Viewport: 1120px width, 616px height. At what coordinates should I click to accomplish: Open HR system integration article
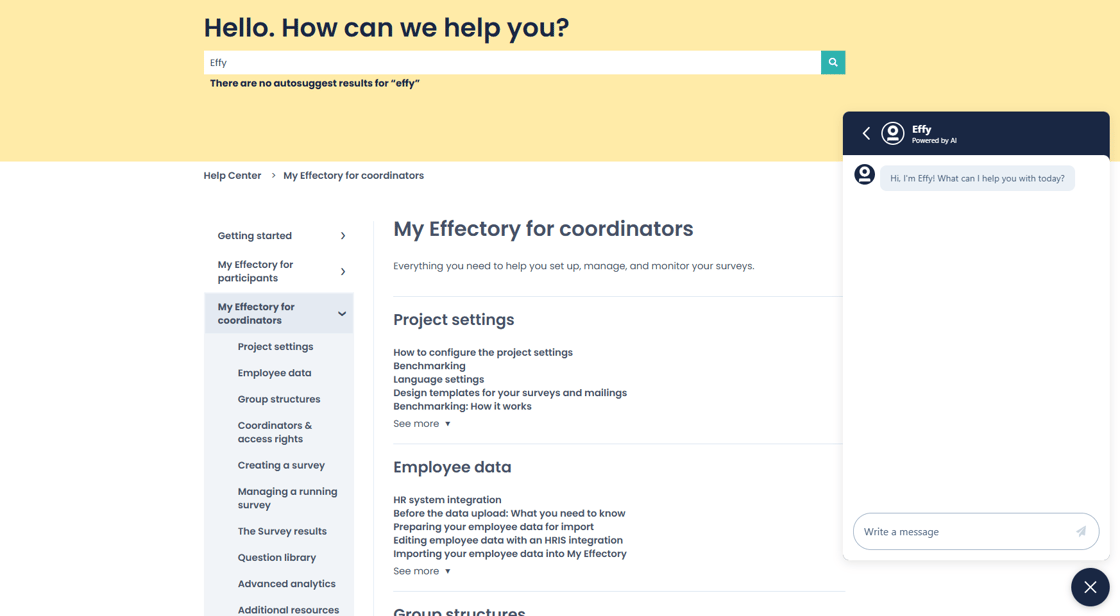pos(447,500)
